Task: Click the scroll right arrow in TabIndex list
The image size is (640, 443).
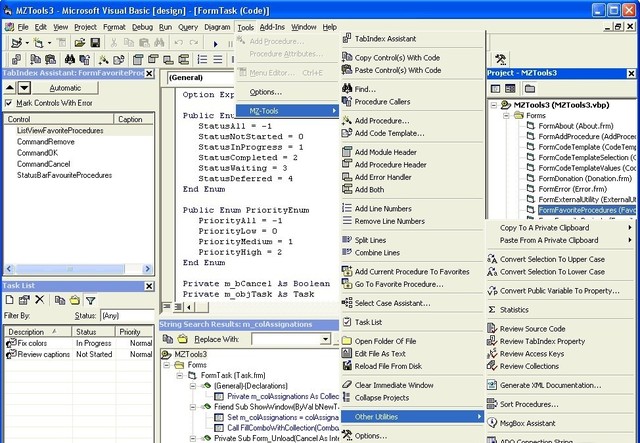Action: click(148, 269)
